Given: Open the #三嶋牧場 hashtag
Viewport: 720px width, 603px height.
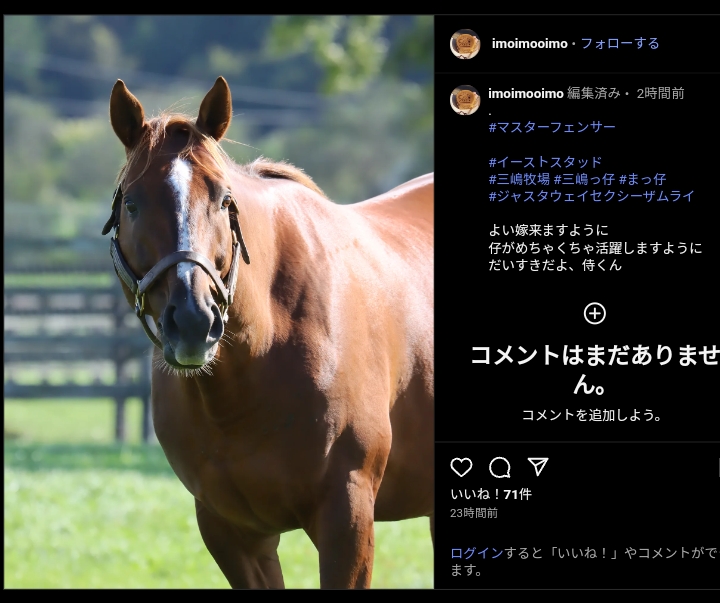Looking at the screenshot, I should pyautogui.click(x=519, y=179).
